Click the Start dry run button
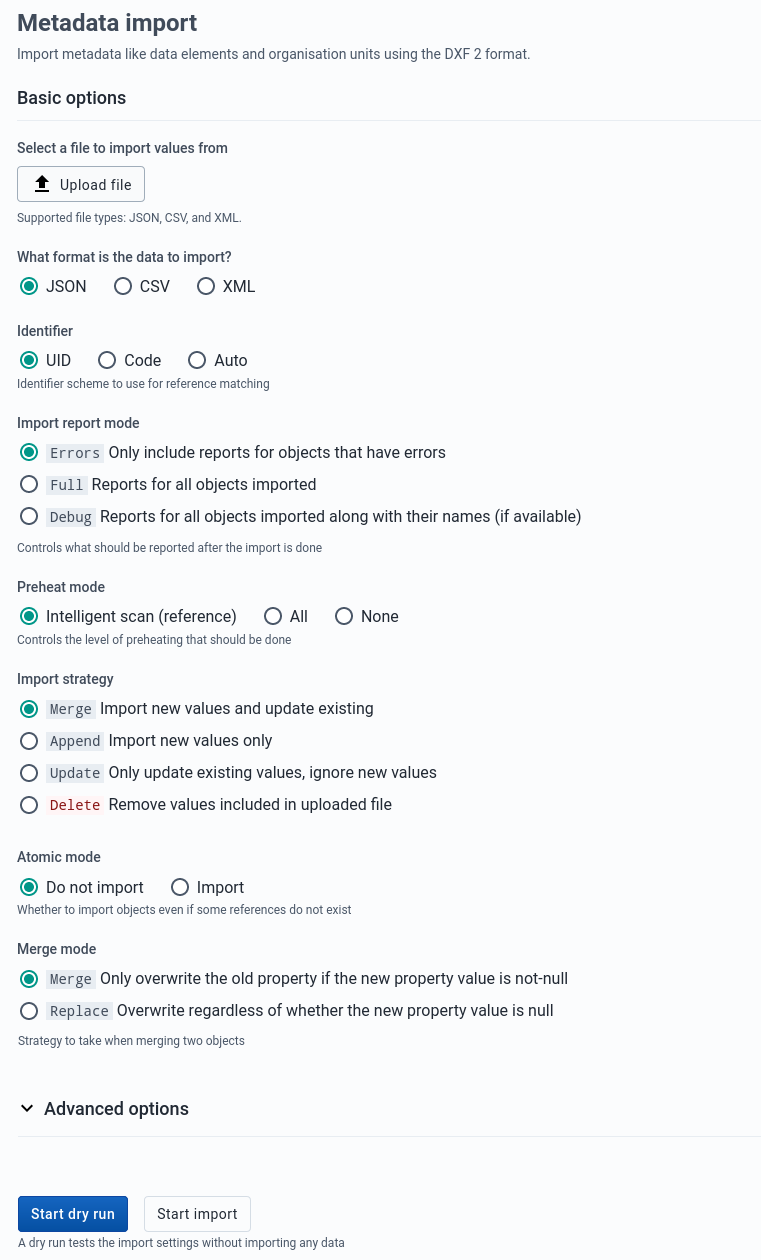This screenshot has height=1260, width=761. [73, 1214]
